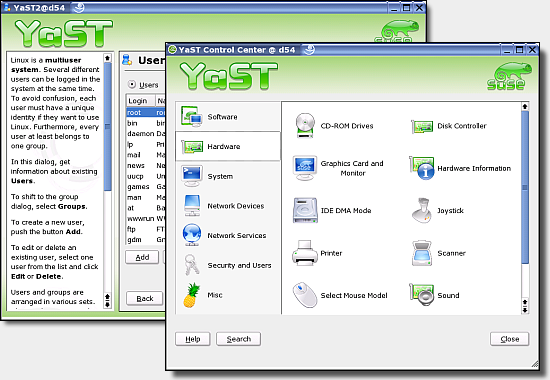Select the news user row
550x380 pixels.
pos(146,165)
